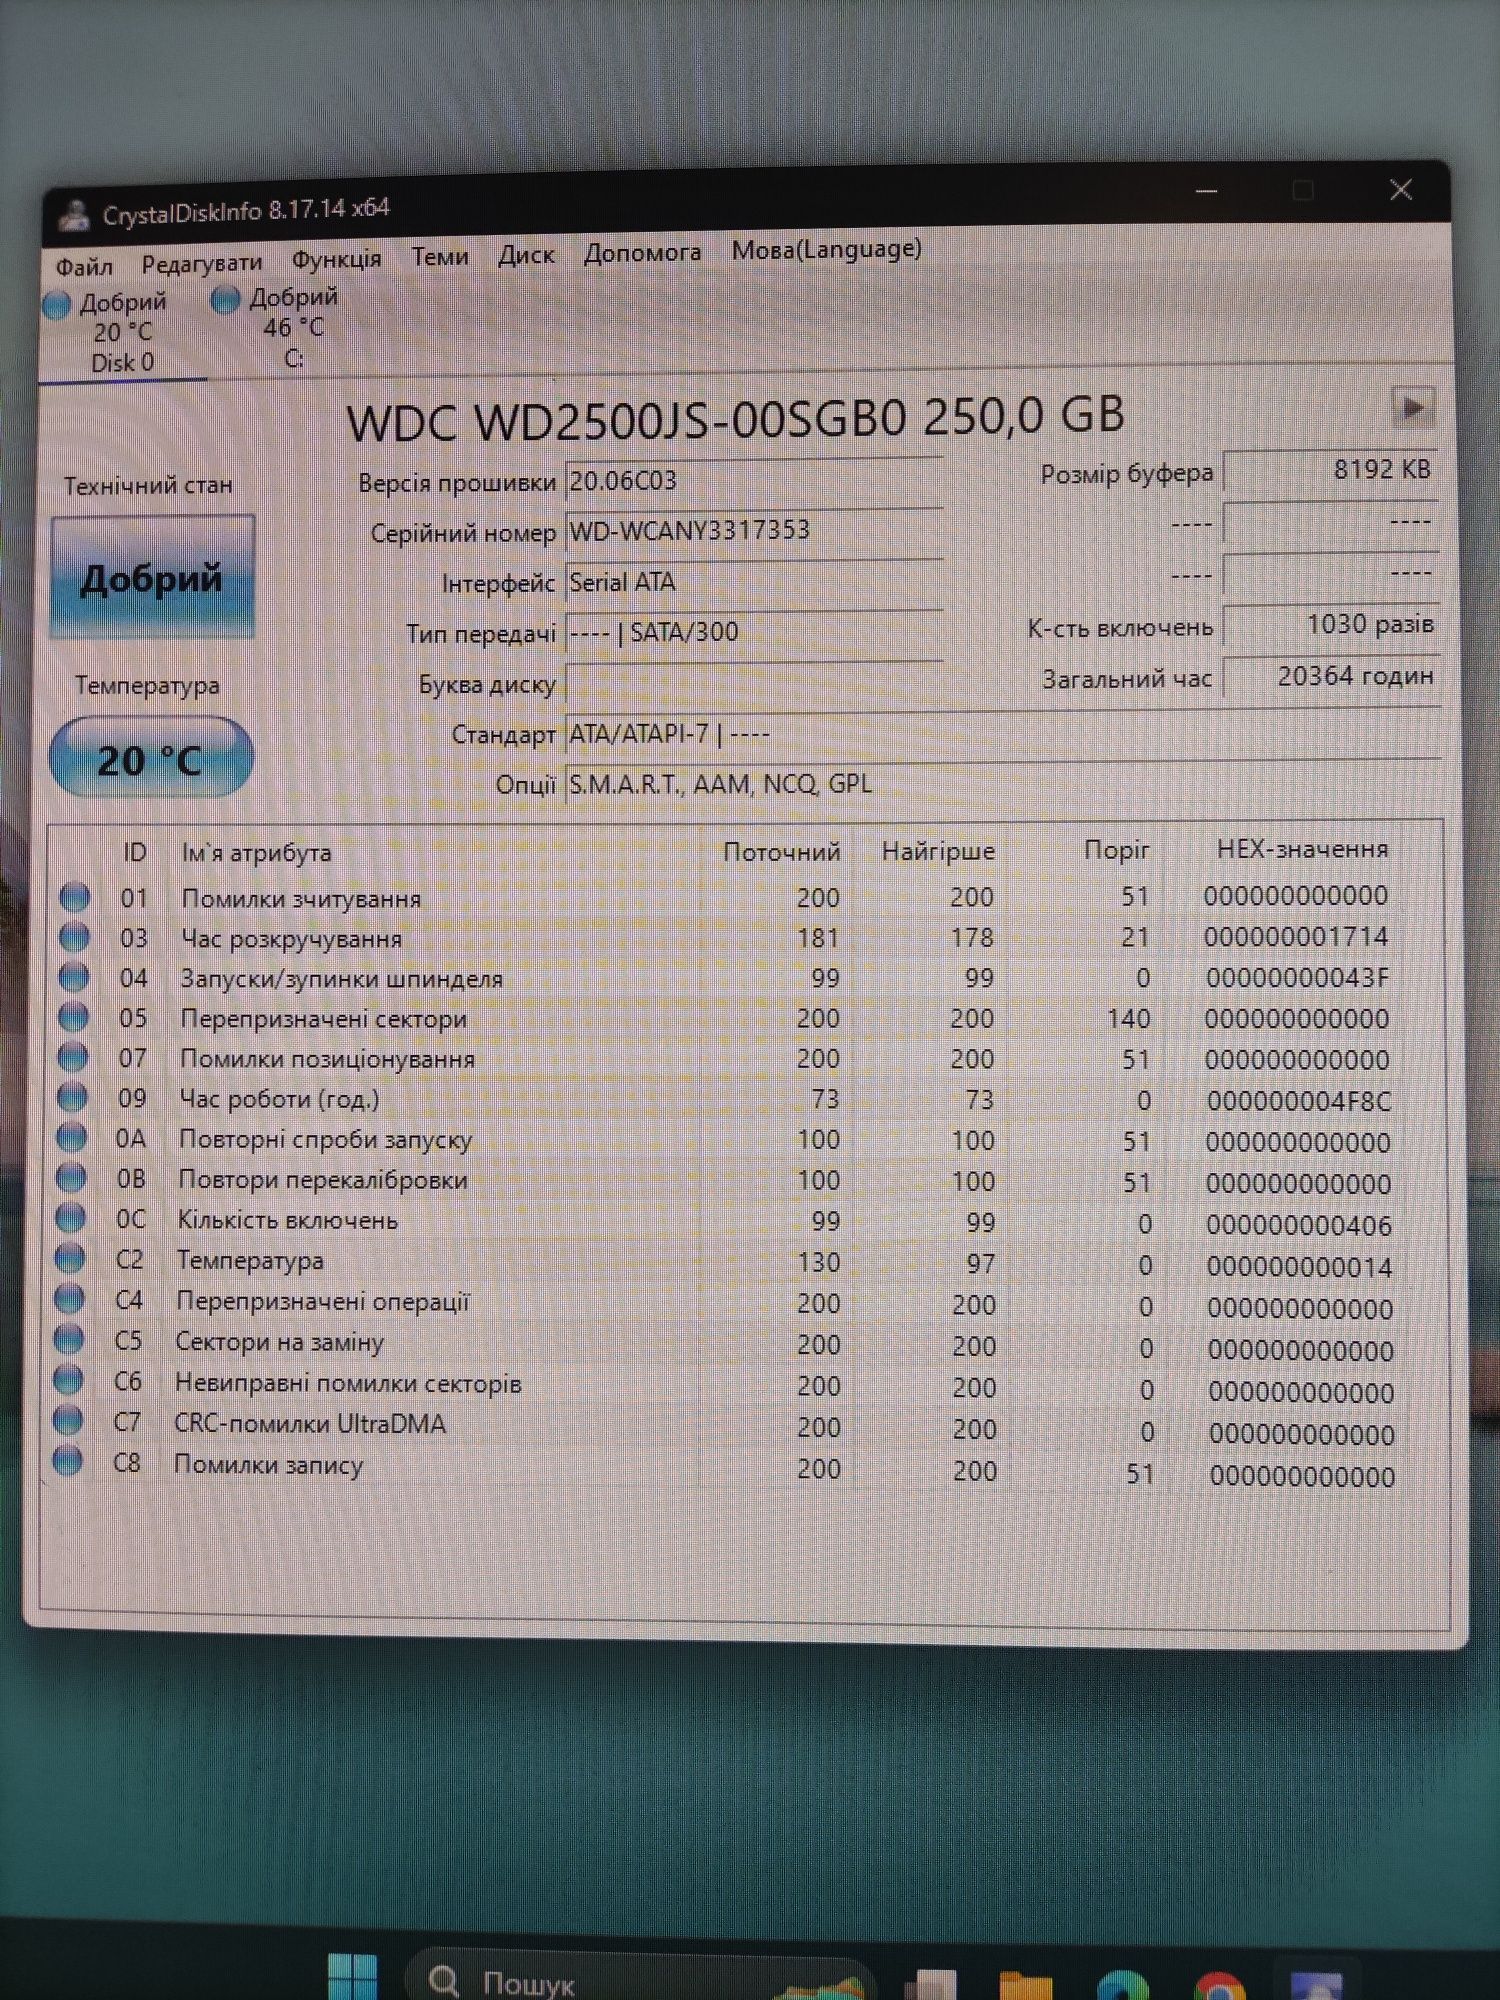Click the Поріг column header
1500x2000 pixels.
coord(1117,850)
